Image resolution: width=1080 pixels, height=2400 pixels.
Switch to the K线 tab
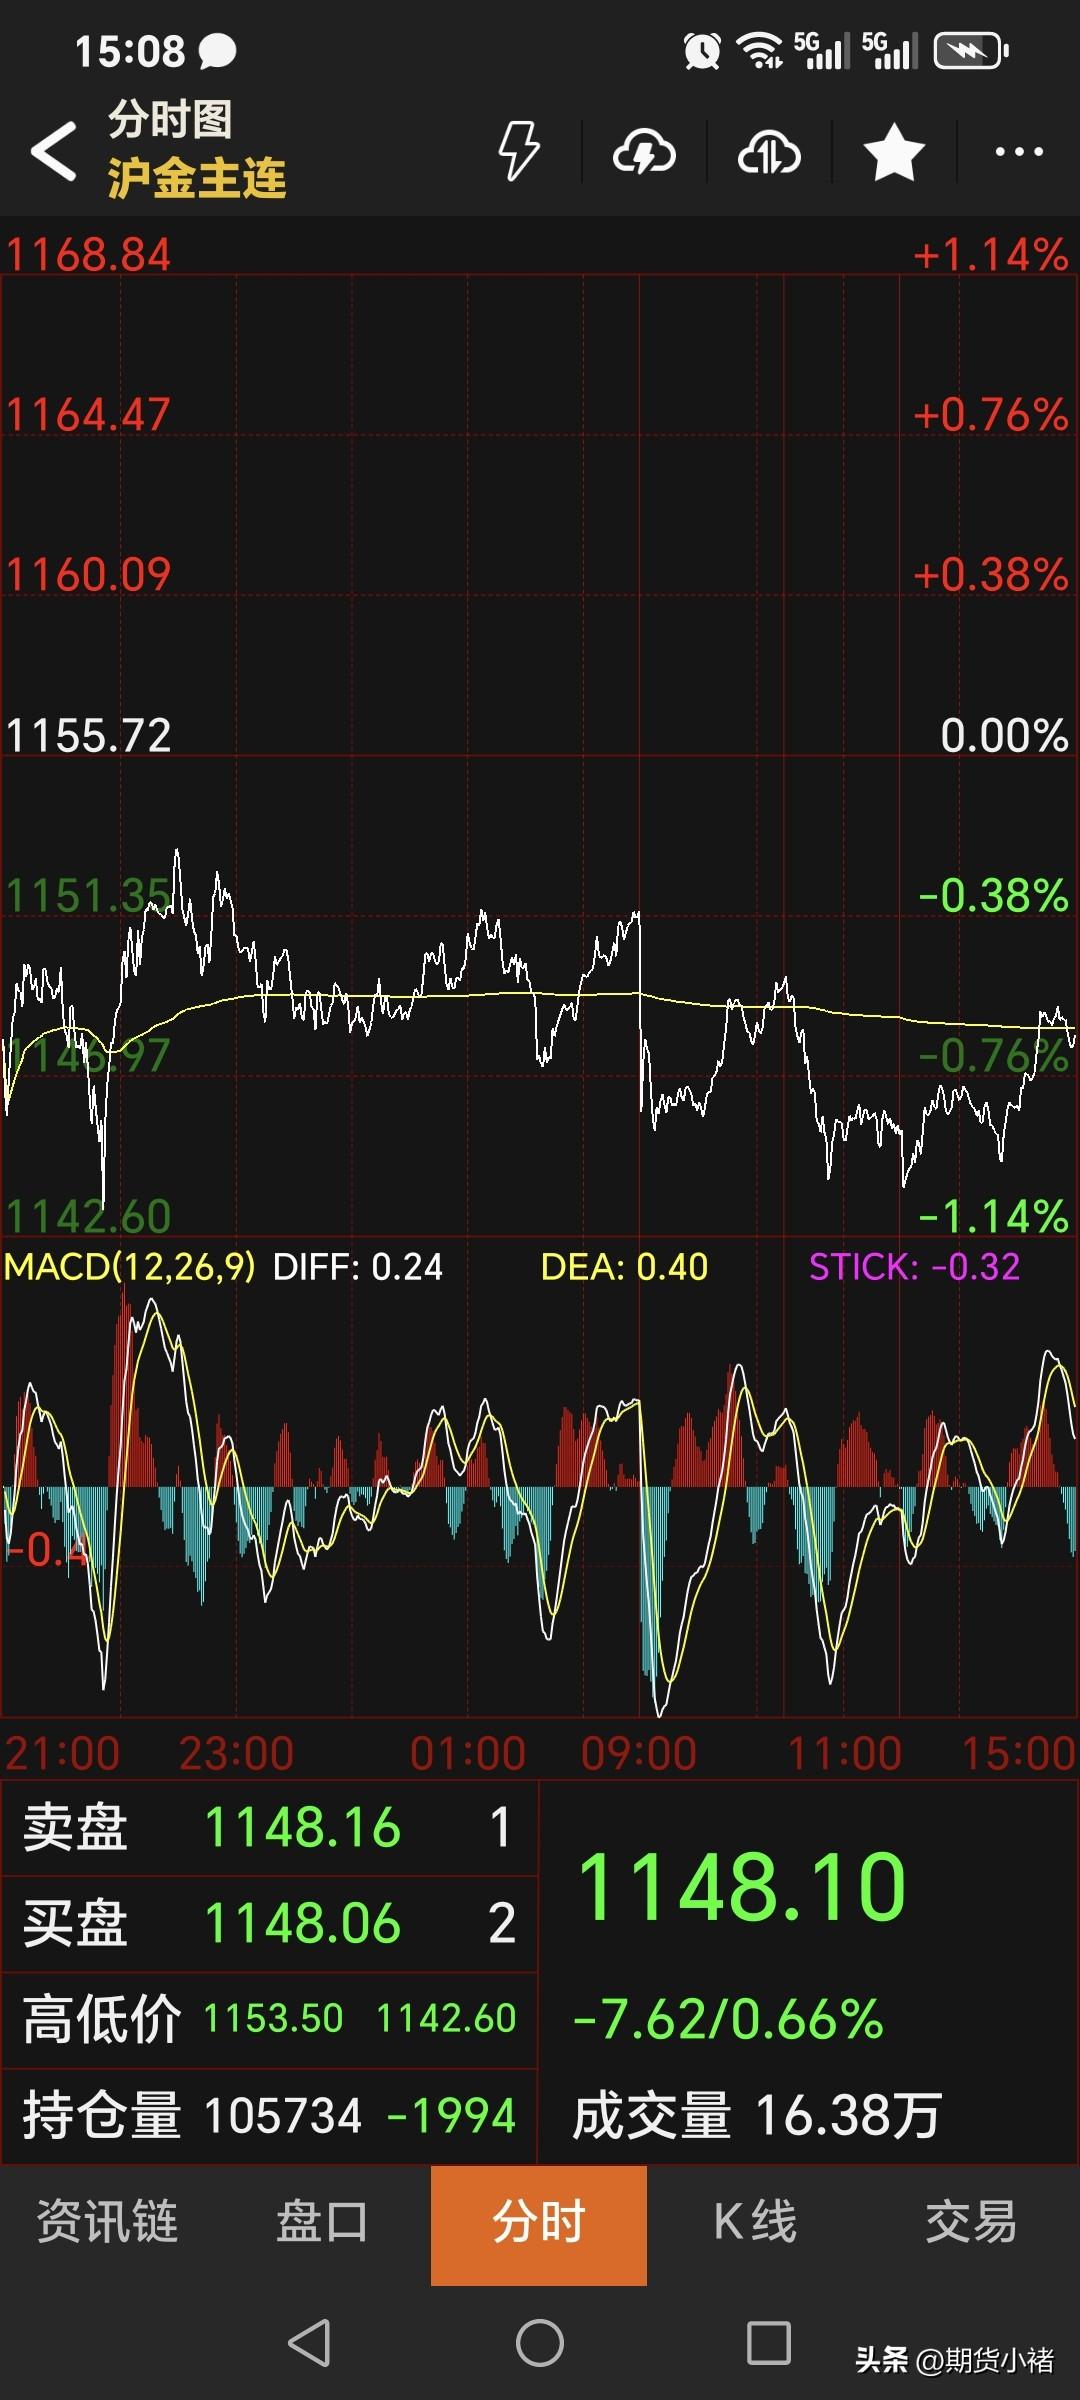755,2222
